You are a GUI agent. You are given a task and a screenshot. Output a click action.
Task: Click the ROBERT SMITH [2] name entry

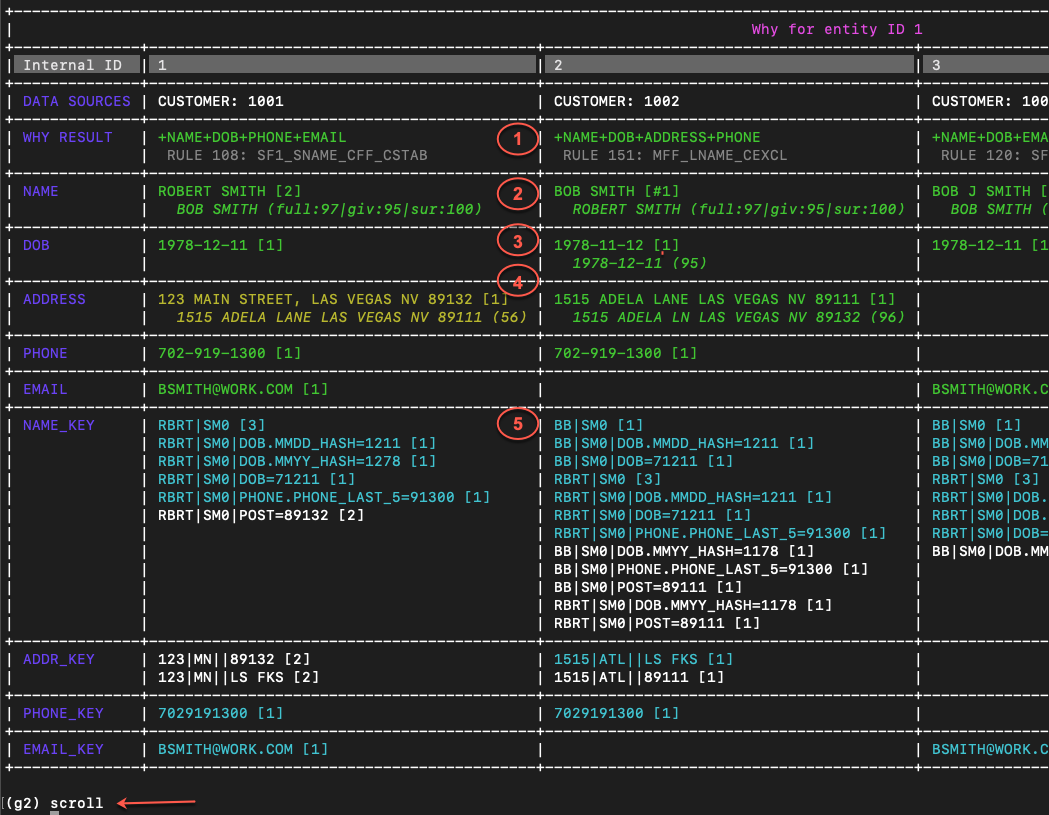(229, 191)
